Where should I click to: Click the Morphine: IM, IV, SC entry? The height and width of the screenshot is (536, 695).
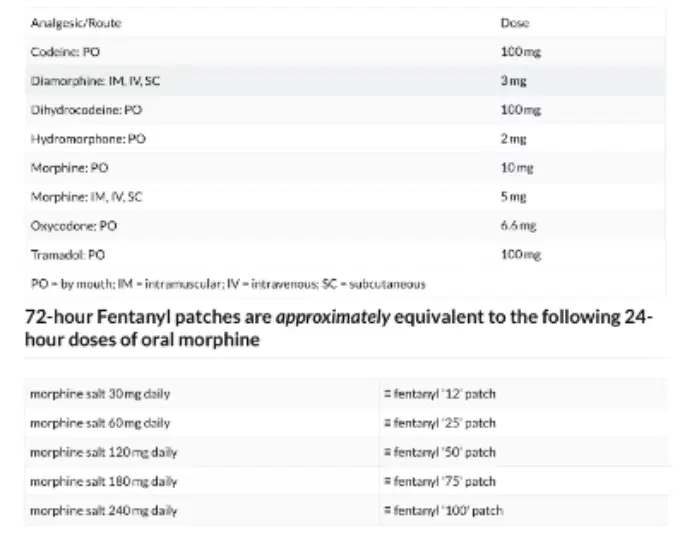[x=86, y=197]
